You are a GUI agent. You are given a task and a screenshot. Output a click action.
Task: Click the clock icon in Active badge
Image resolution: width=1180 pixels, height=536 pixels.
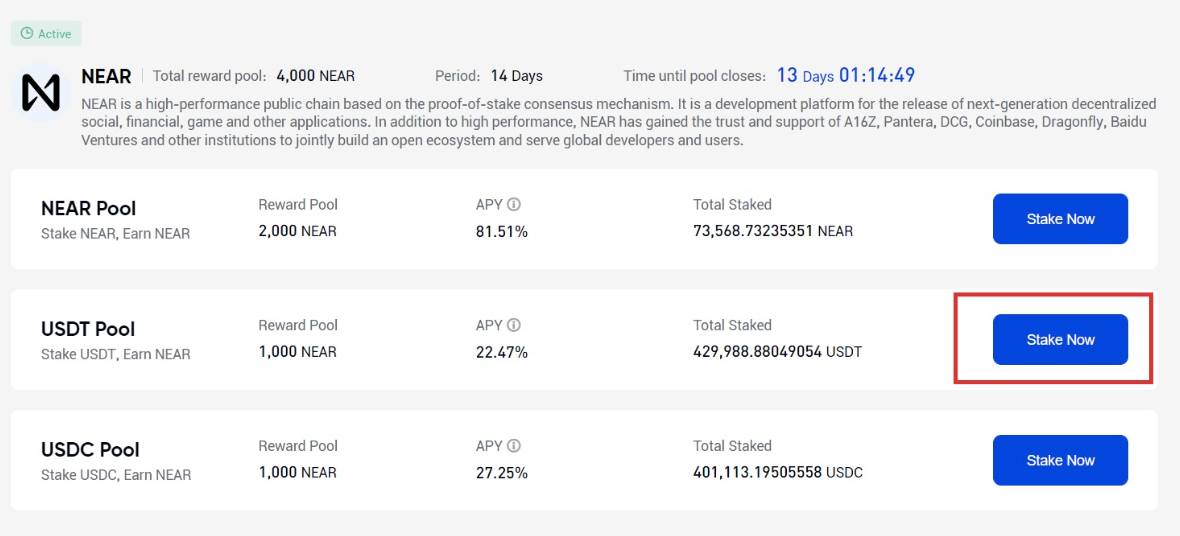[27, 34]
